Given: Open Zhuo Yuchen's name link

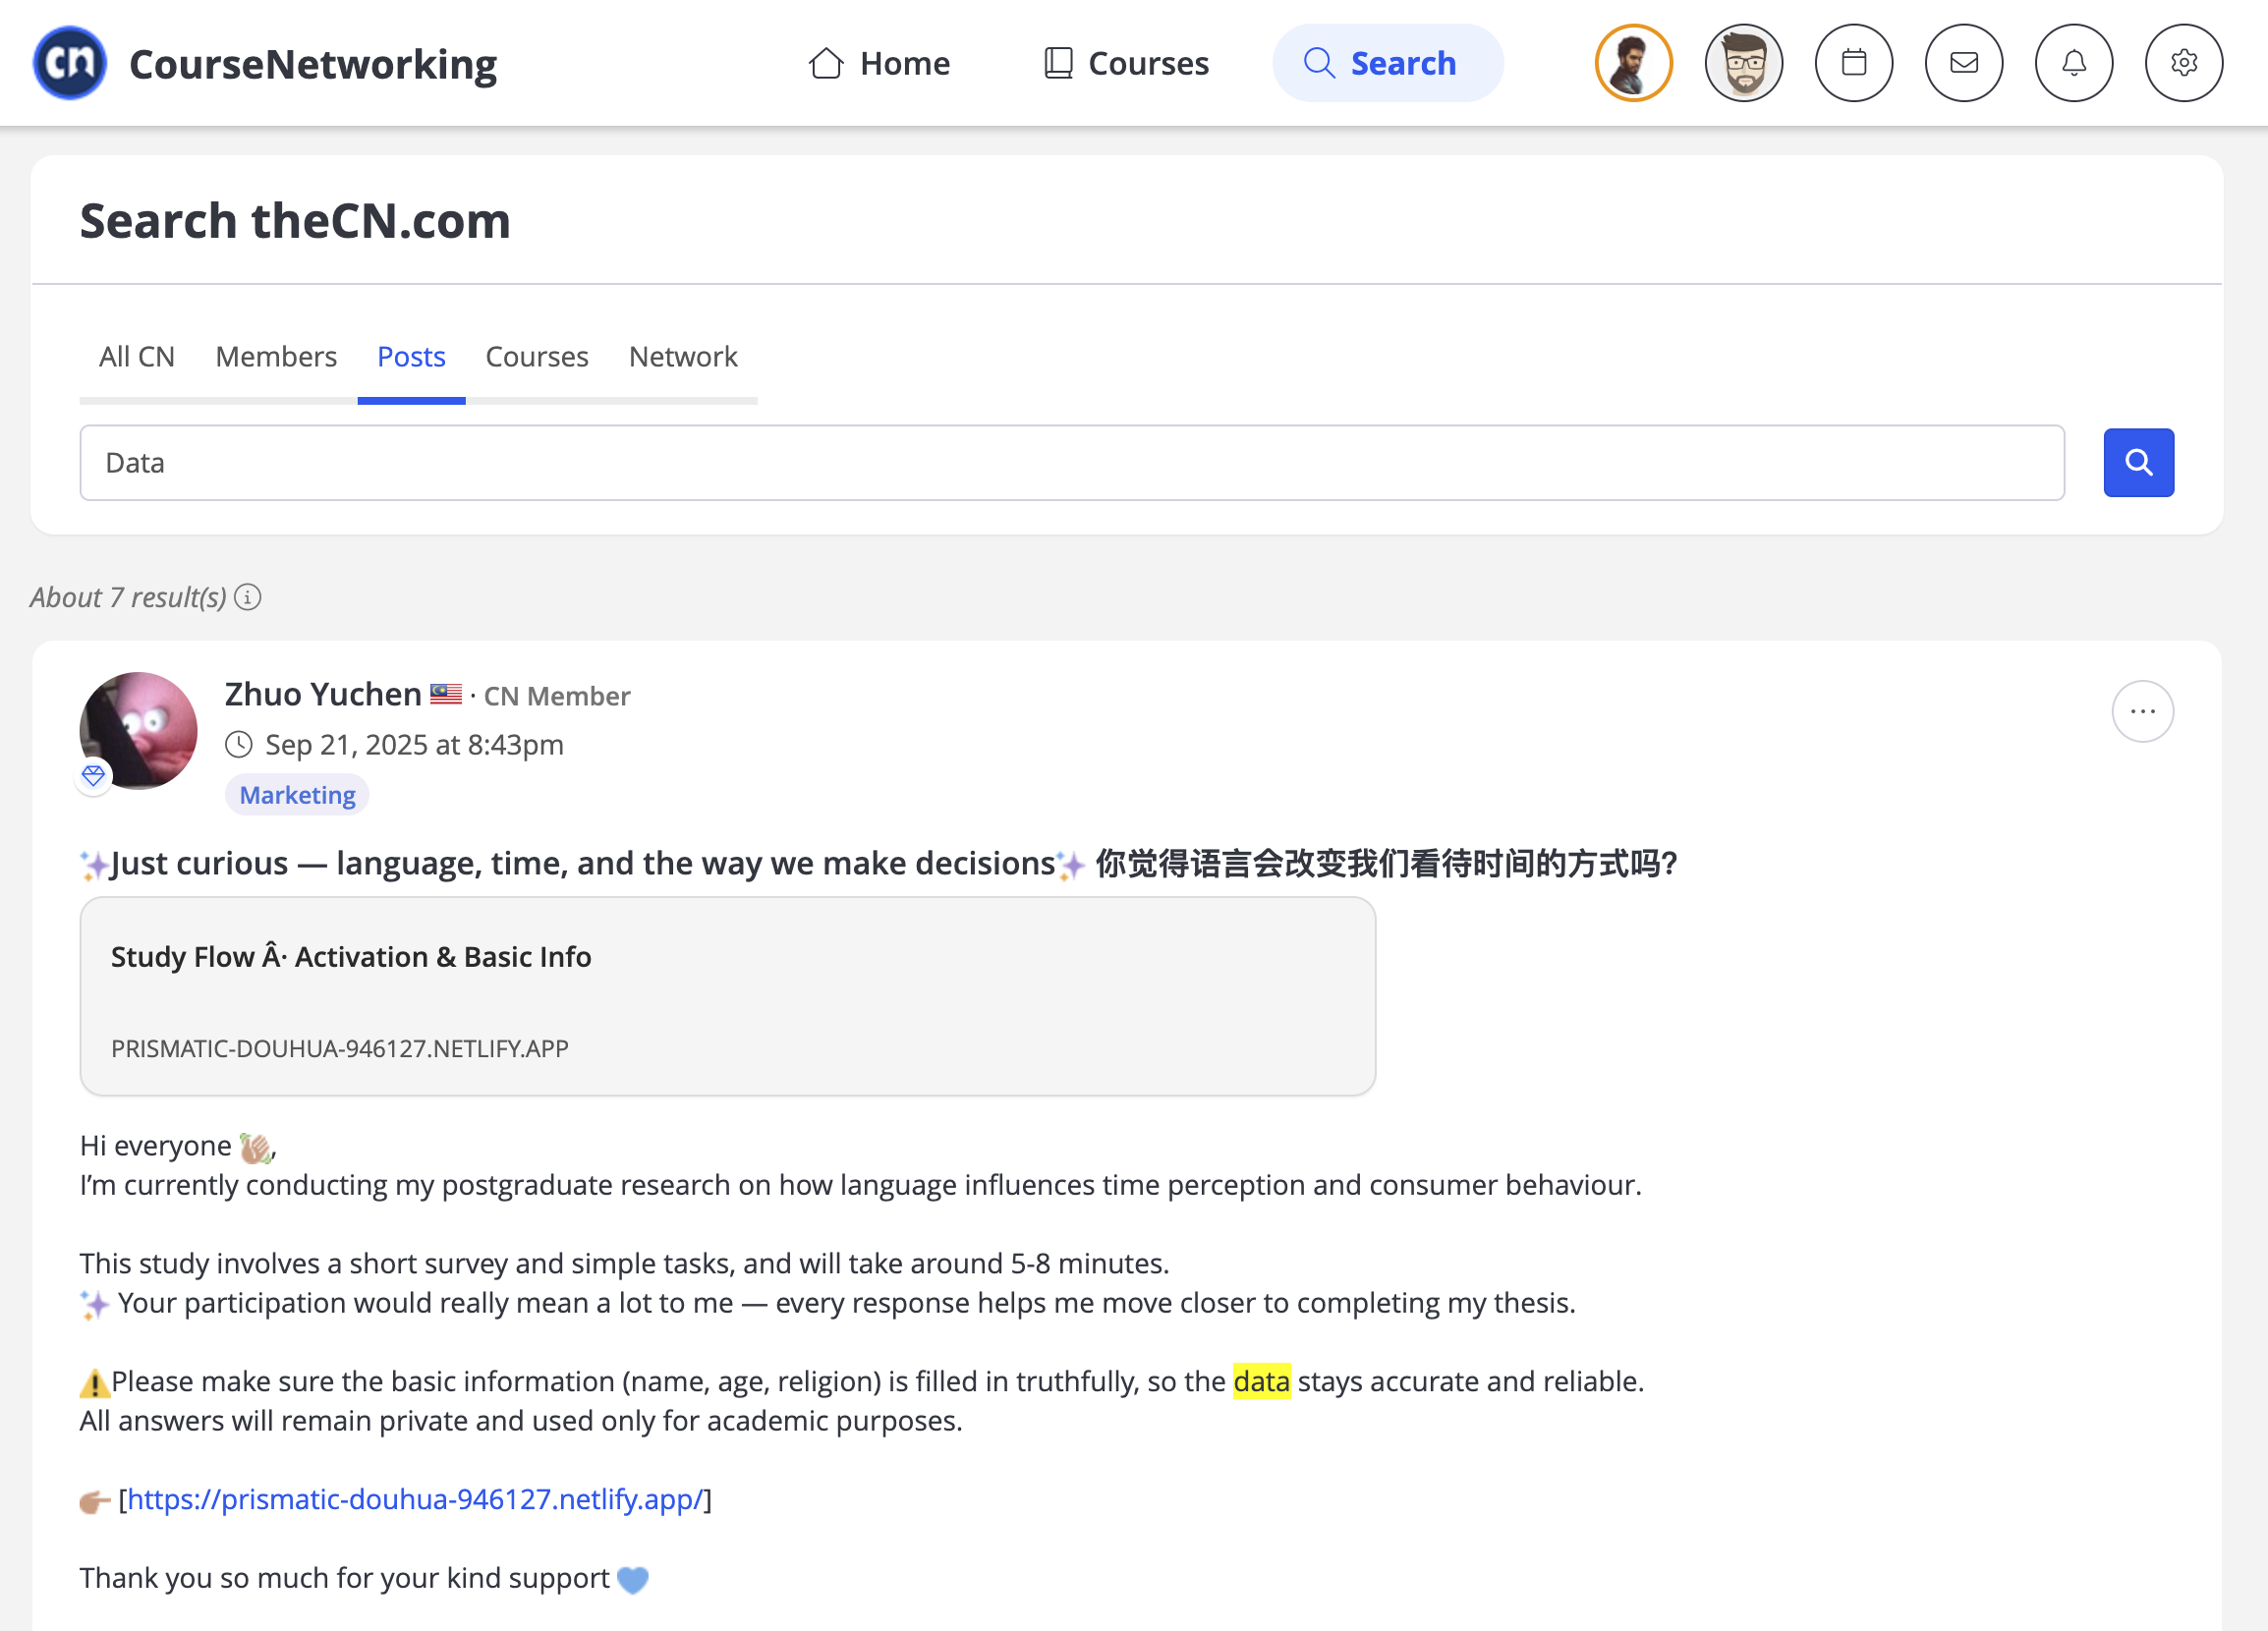Looking at the screenshot, I should point(323,694).
